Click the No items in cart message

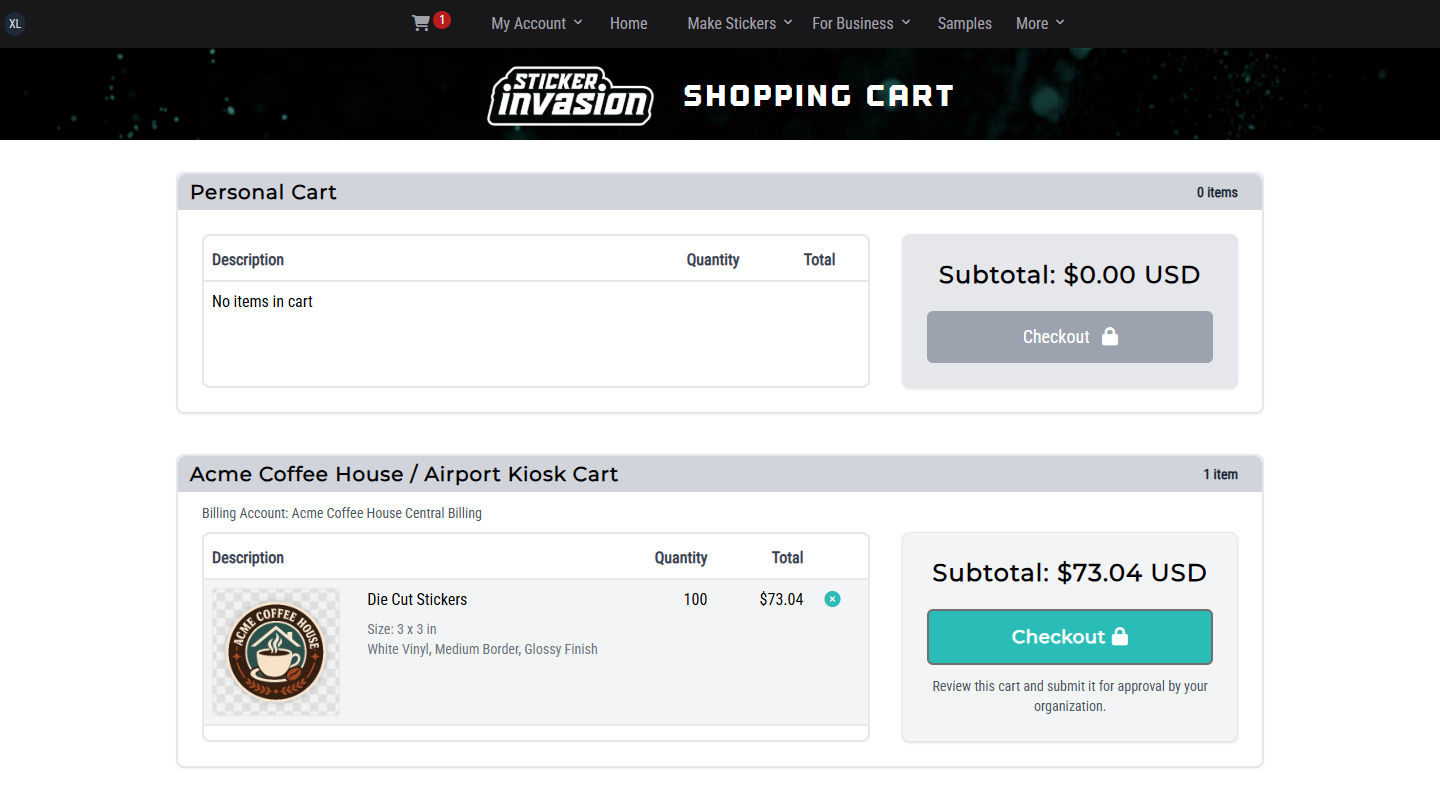(x=262, y=302)
